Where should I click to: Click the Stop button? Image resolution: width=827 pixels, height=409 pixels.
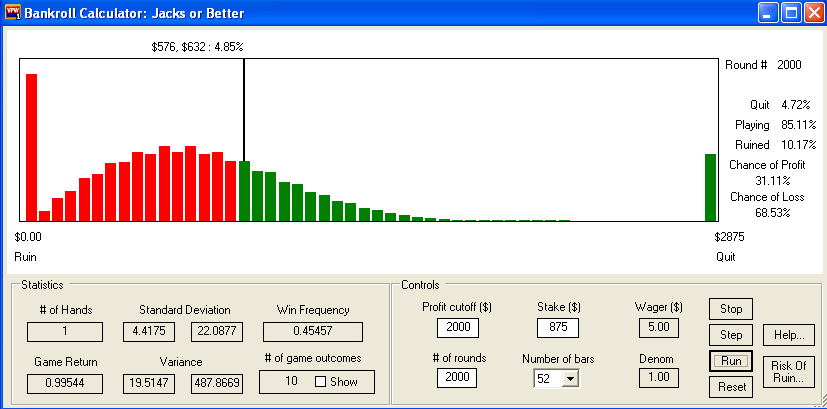(730, 309)
